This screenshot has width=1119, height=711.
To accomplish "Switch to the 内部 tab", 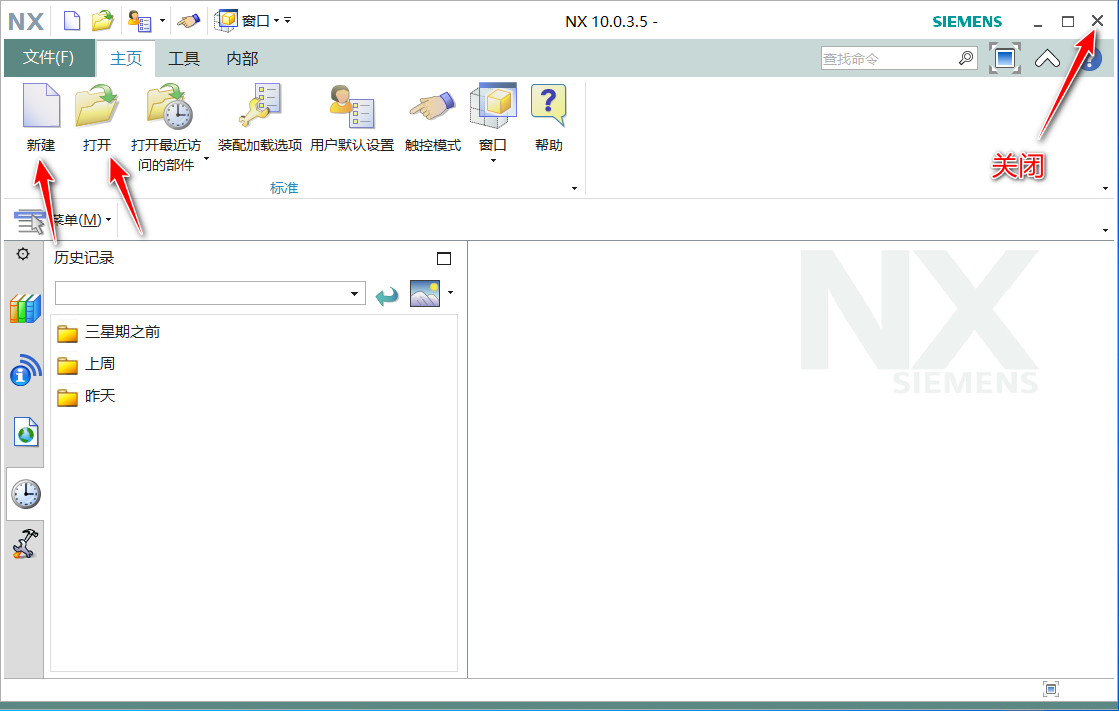I will 242,59.
